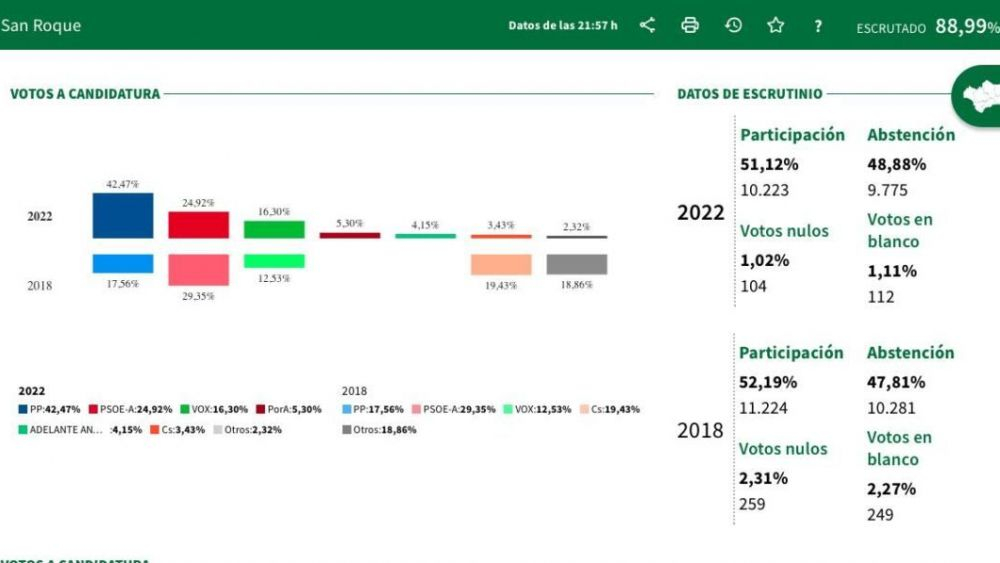
Task: Open help question mark icon
Action: [818, 26]
